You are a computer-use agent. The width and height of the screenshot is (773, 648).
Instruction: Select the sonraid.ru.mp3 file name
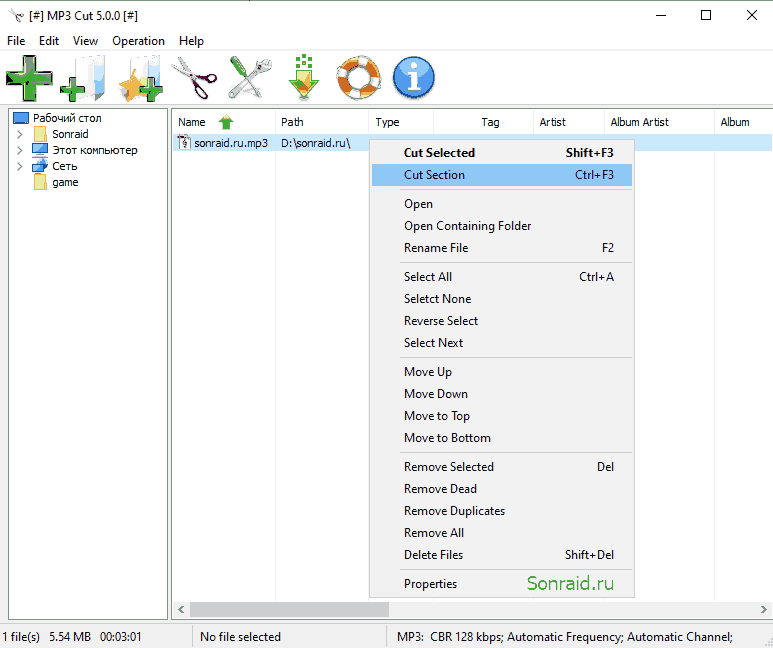click(231, 143)
